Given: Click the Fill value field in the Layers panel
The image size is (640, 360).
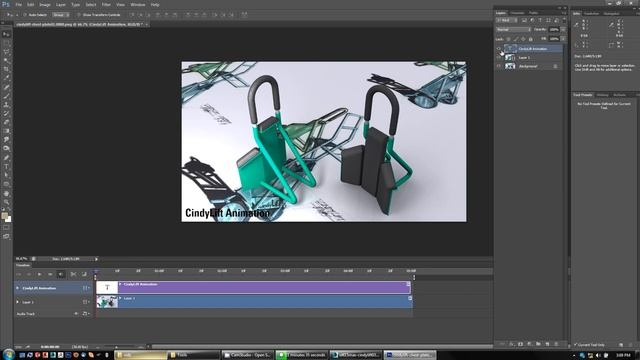Looking at the screenshot, I should [x=554, y=39].
